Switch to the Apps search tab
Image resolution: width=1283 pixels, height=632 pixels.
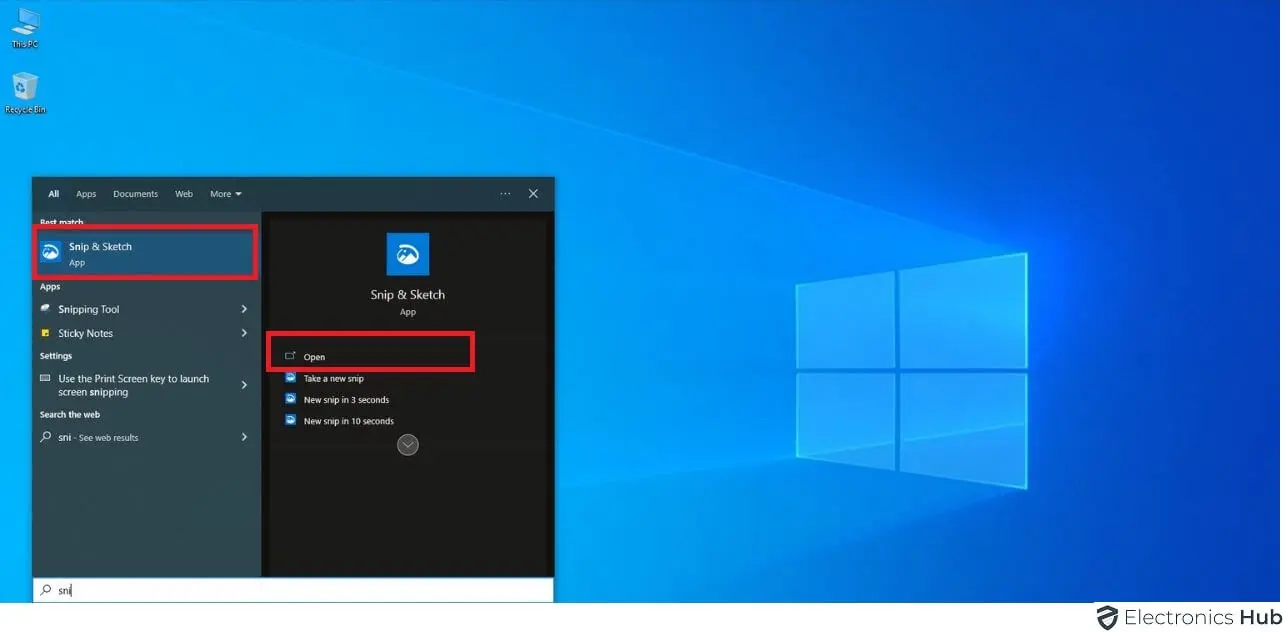coord(86,194)
